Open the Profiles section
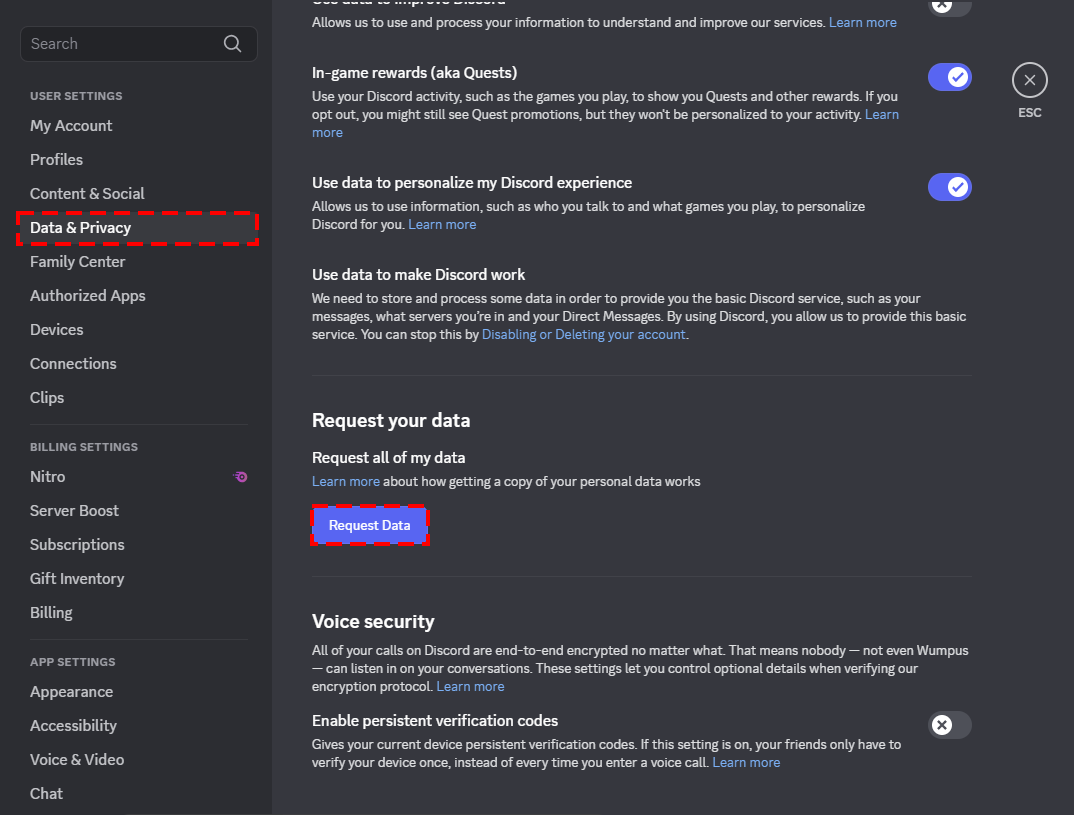This screenshot has height=815, width=1074. coord(56,159)
